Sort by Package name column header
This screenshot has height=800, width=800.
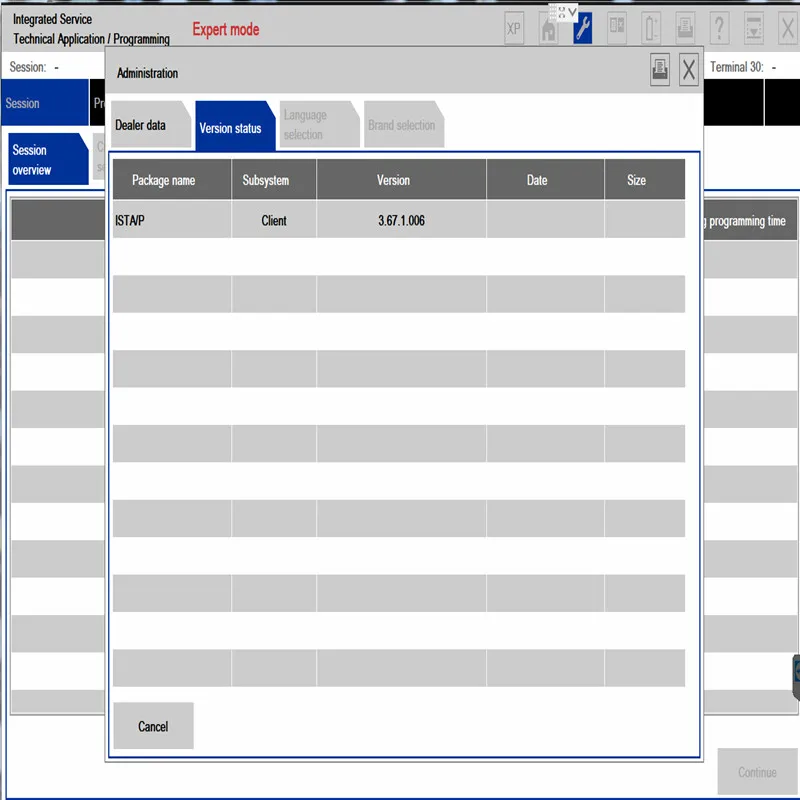(172, 180)
